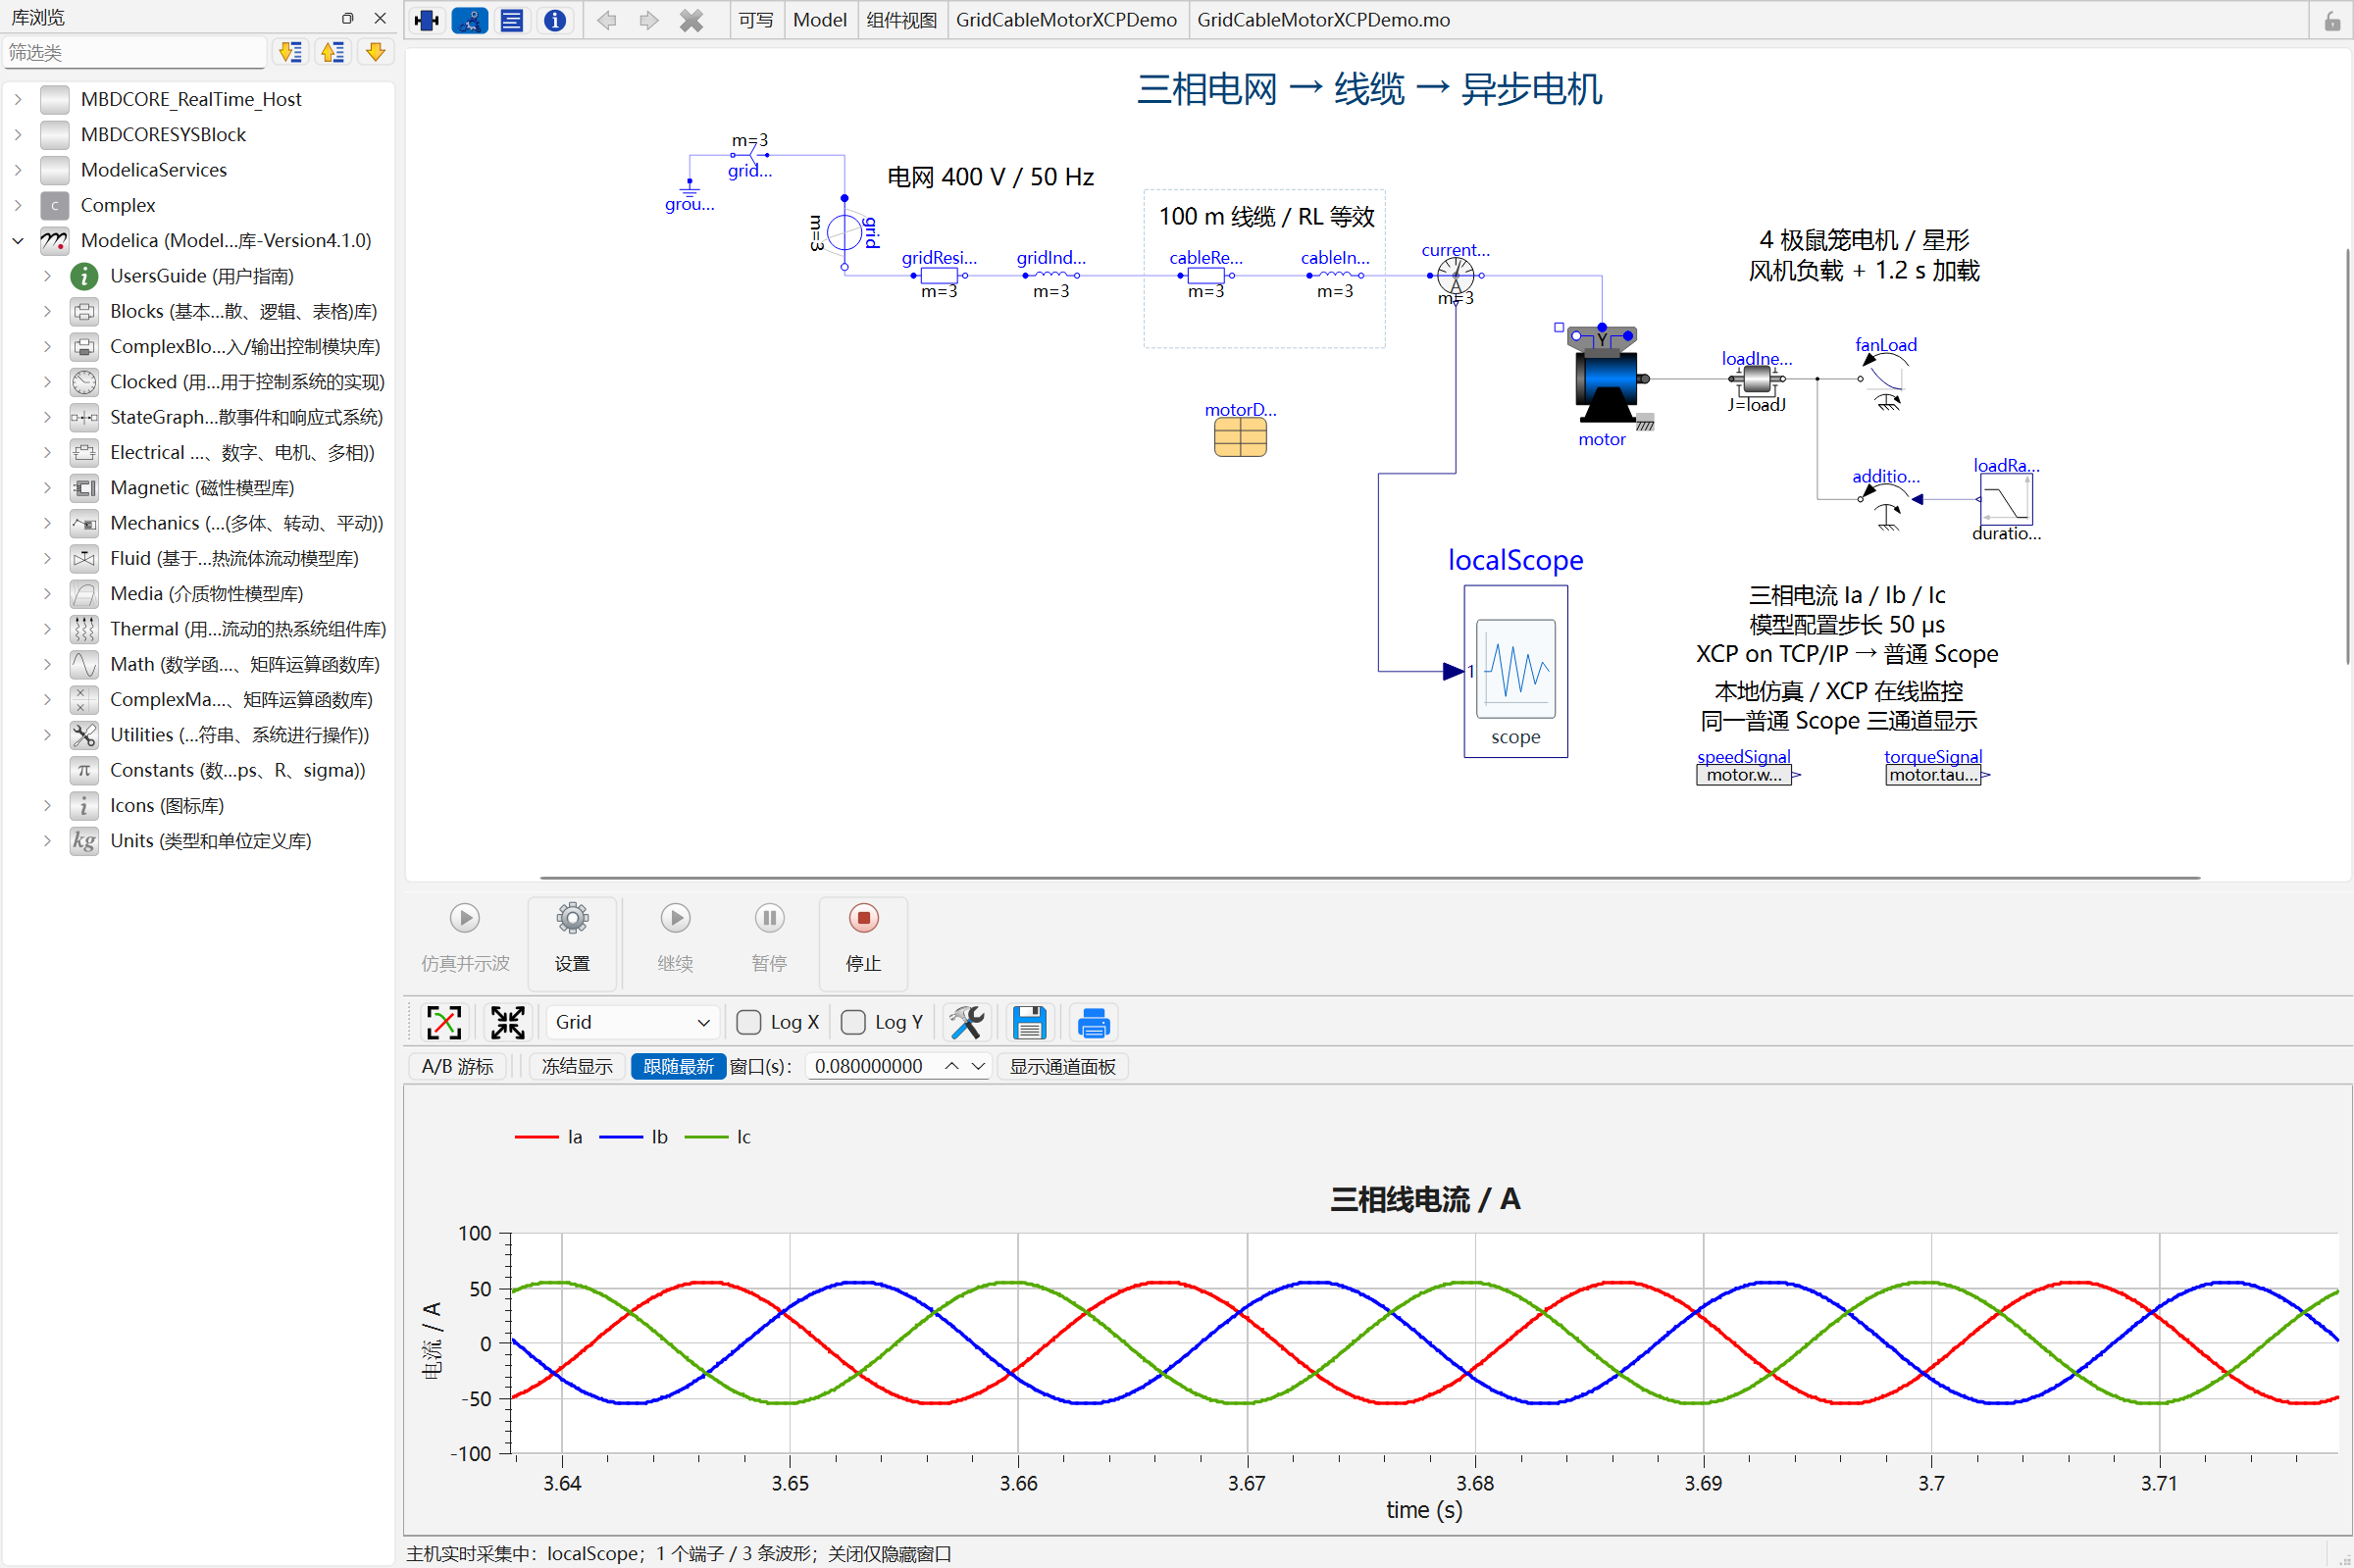Screen dimensions: 2354x1568
Task: Print the plot with the printer icon
Action: coord(1093,1022)
